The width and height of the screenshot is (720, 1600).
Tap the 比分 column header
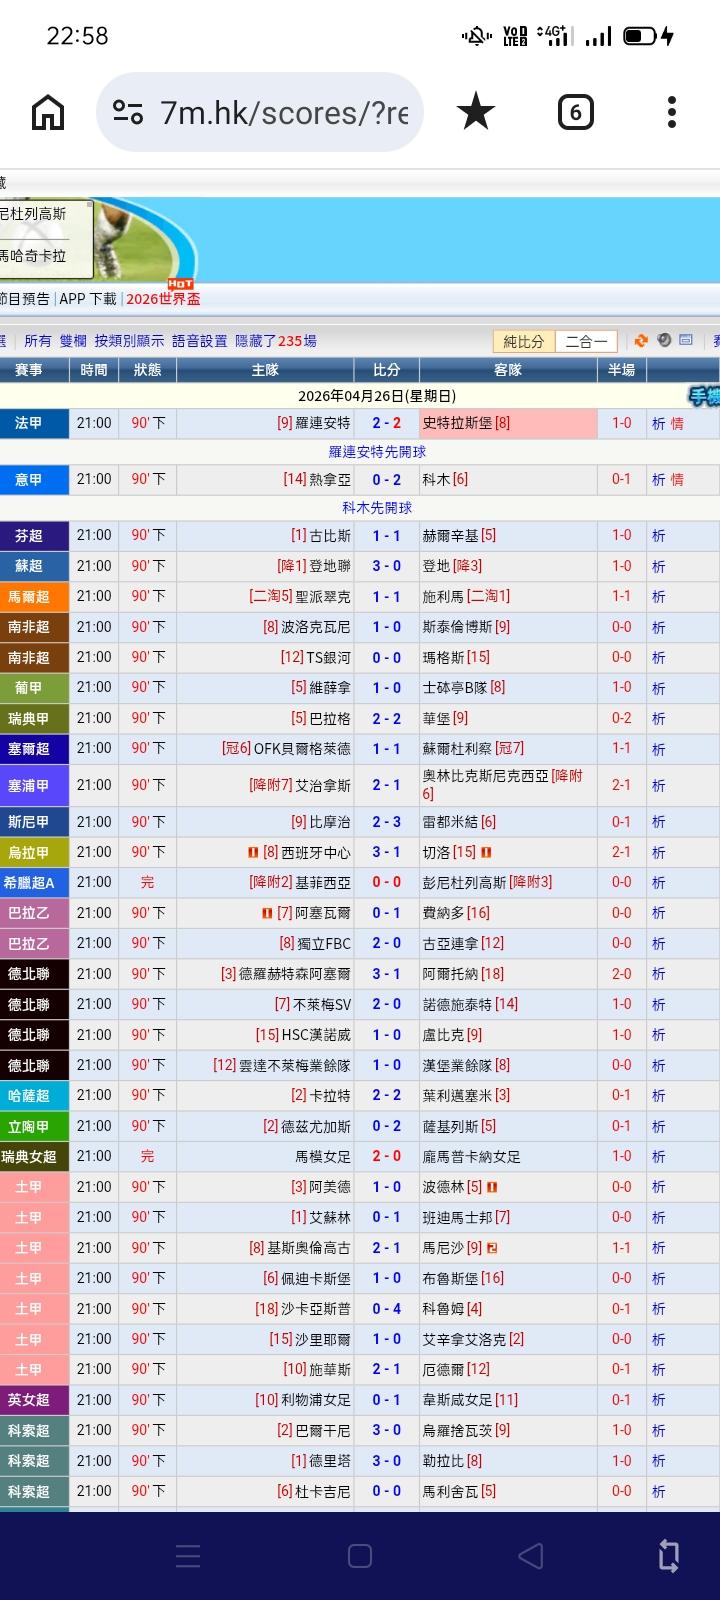pos(387,370)
